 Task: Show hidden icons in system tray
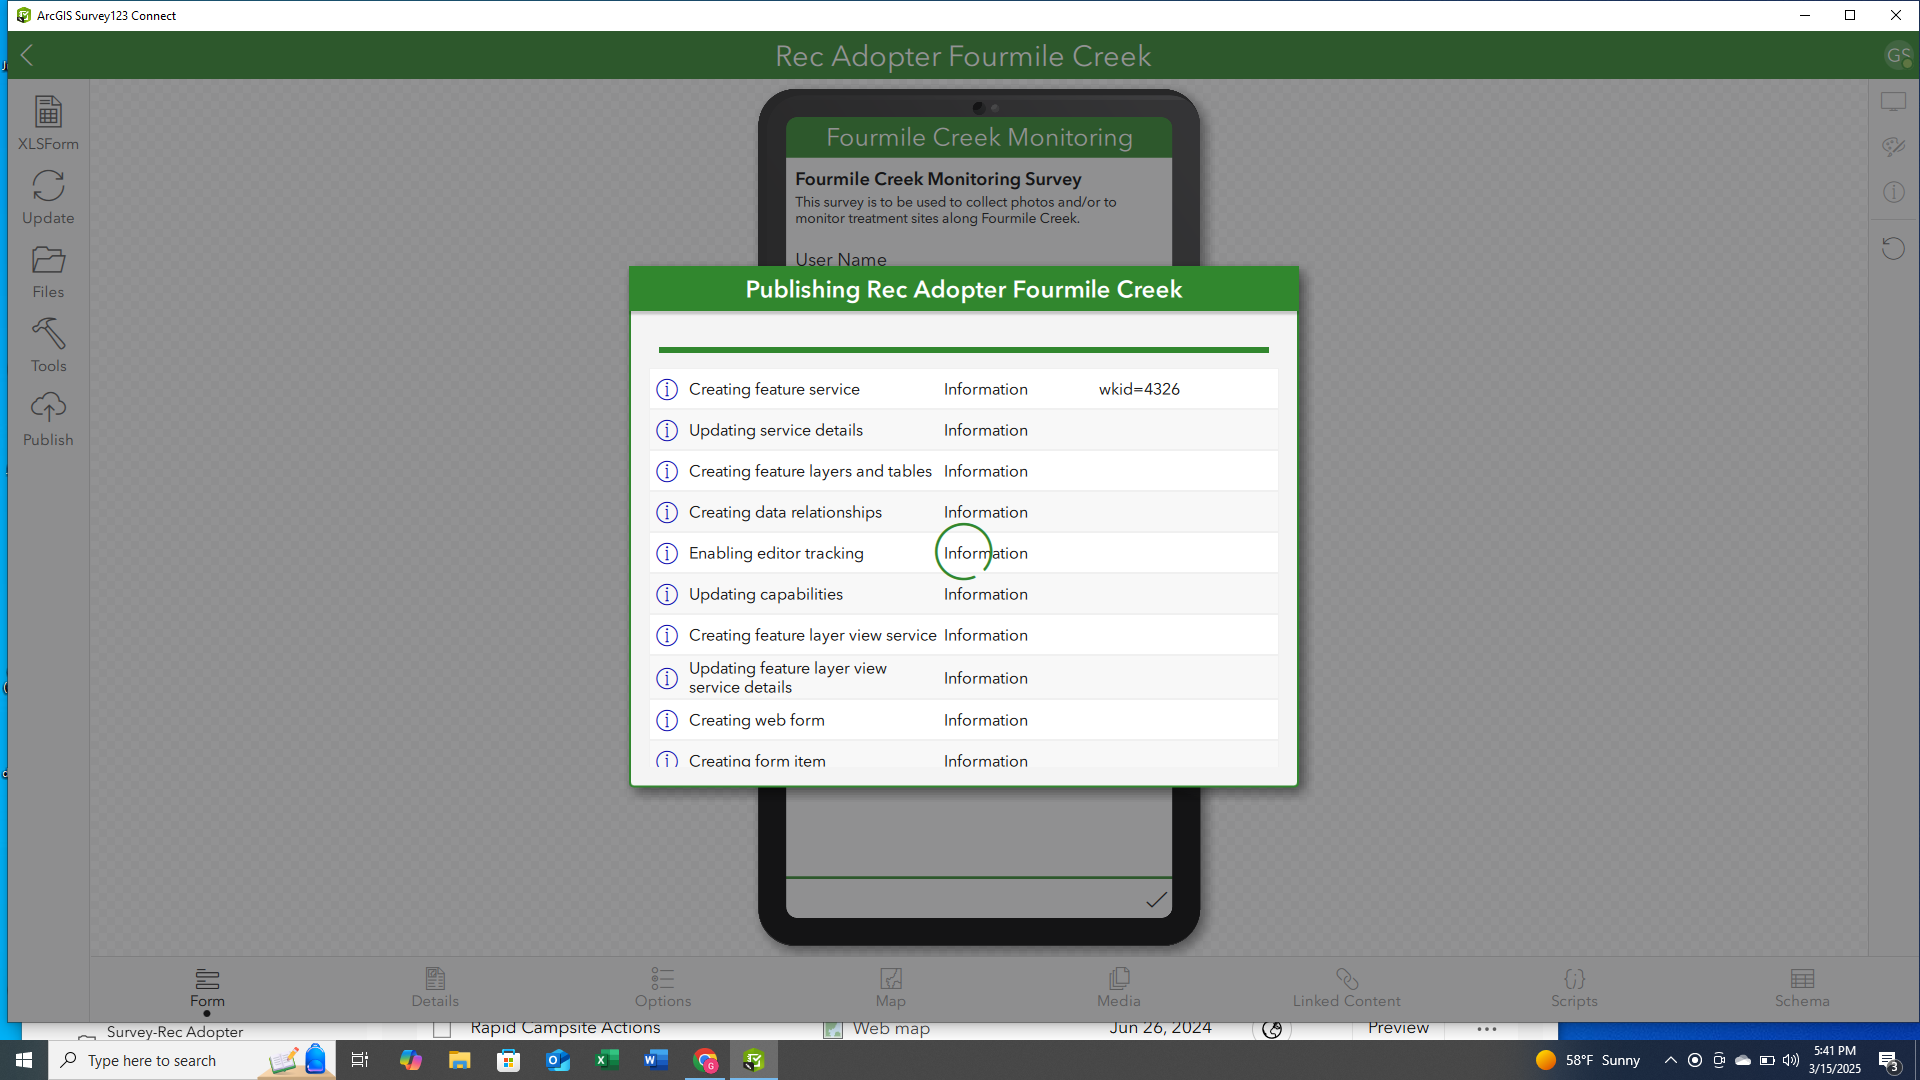[1670, 1060]
